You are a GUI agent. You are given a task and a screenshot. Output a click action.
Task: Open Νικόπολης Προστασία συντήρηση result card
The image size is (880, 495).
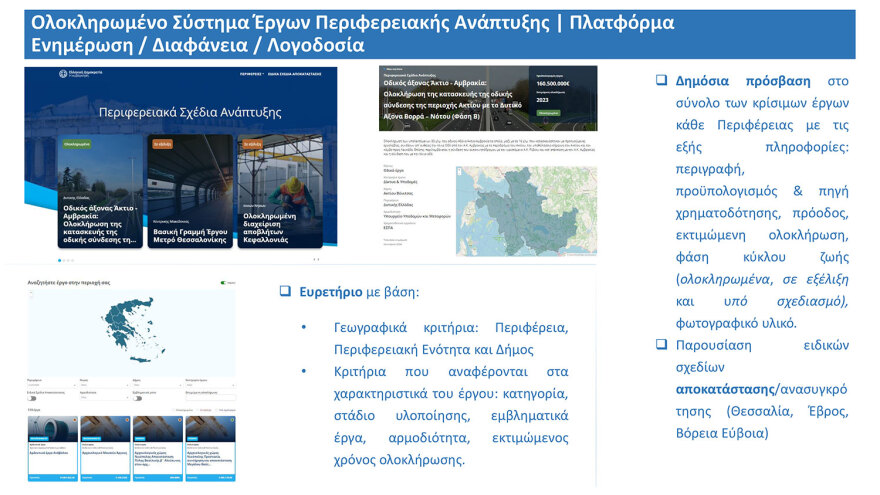click(210, 448)
